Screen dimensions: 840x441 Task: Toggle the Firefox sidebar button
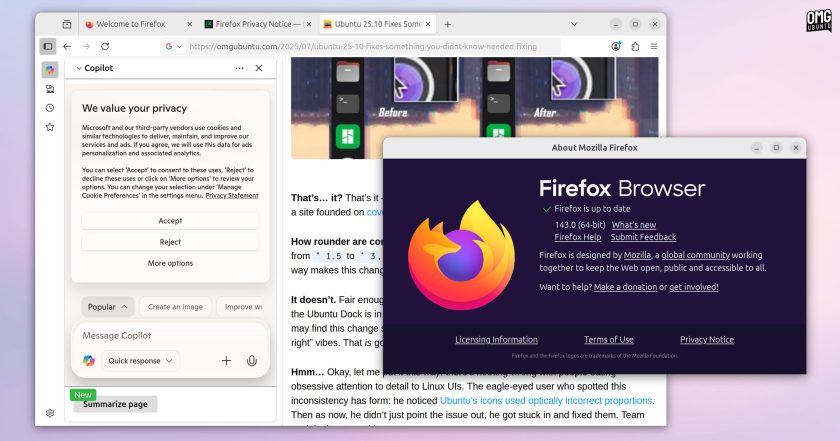point(48,47)
